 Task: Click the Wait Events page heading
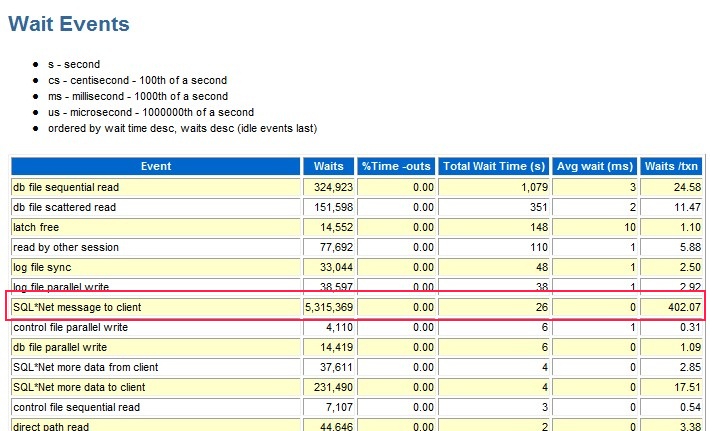pyautogui.click(x=69, y=24)
